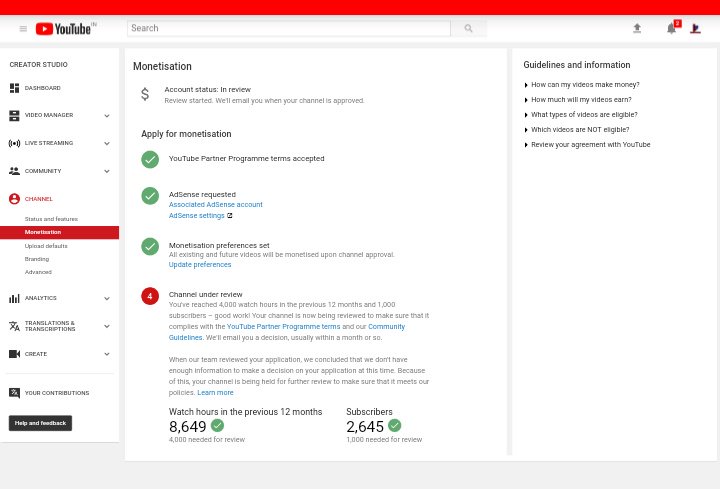Click the 8,649 watch hours value
The width and height of the screenshot is (720, 489).
(x=187, y=427)
